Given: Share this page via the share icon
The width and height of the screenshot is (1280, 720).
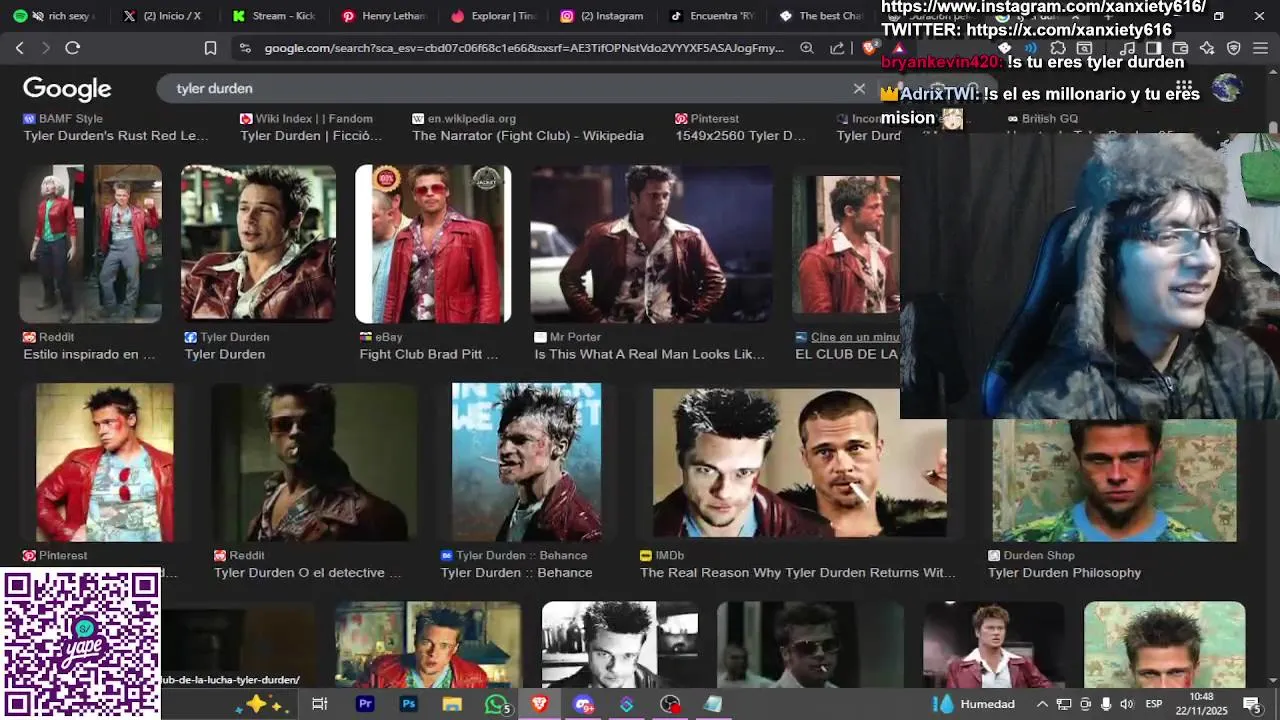Looking at the screenshot, I should 837,48.
